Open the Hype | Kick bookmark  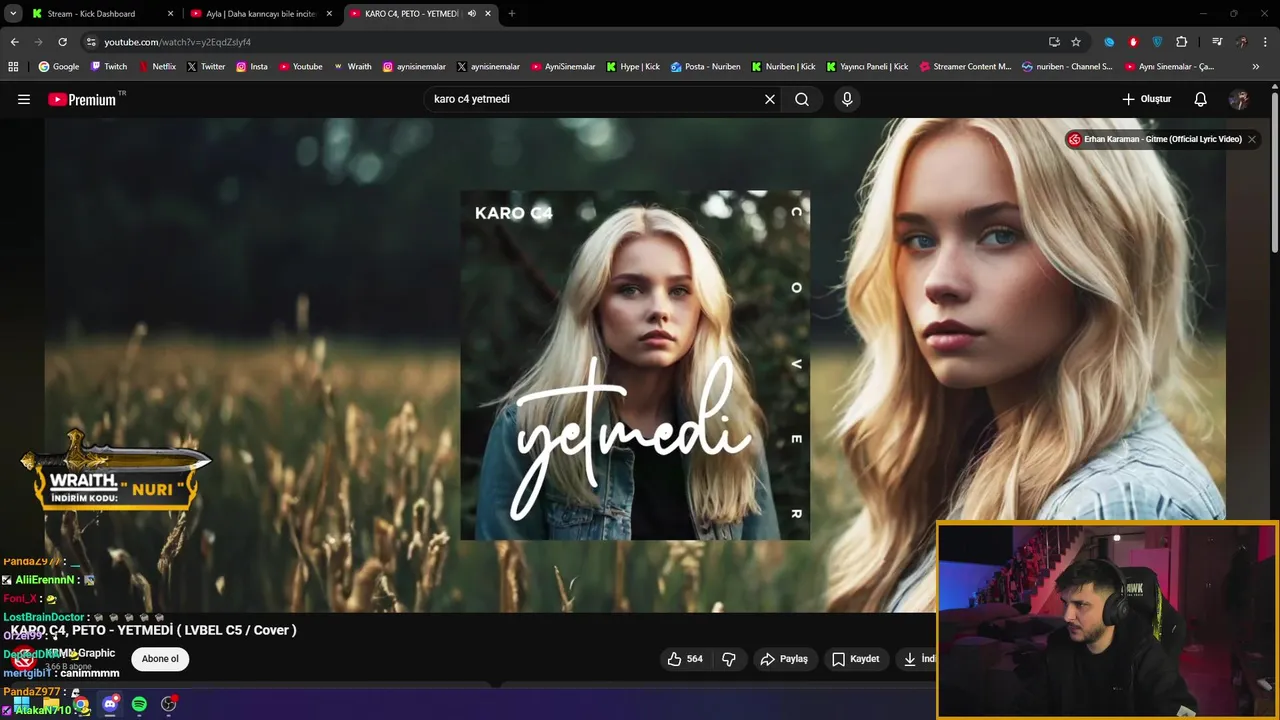coord(632,67)
